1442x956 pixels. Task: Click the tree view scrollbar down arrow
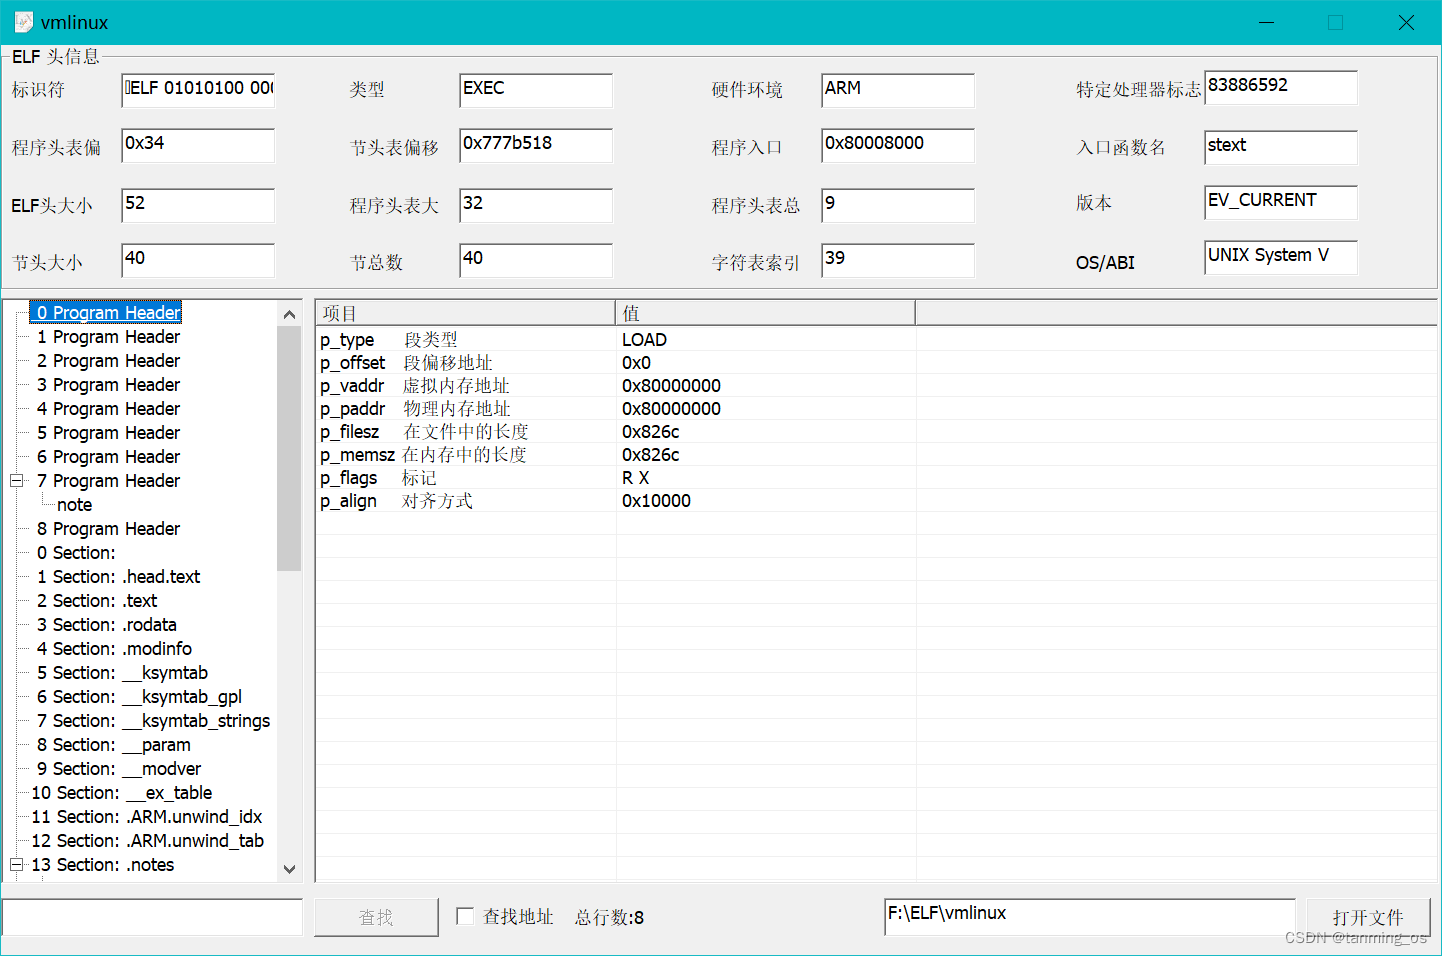click(289, 869)
